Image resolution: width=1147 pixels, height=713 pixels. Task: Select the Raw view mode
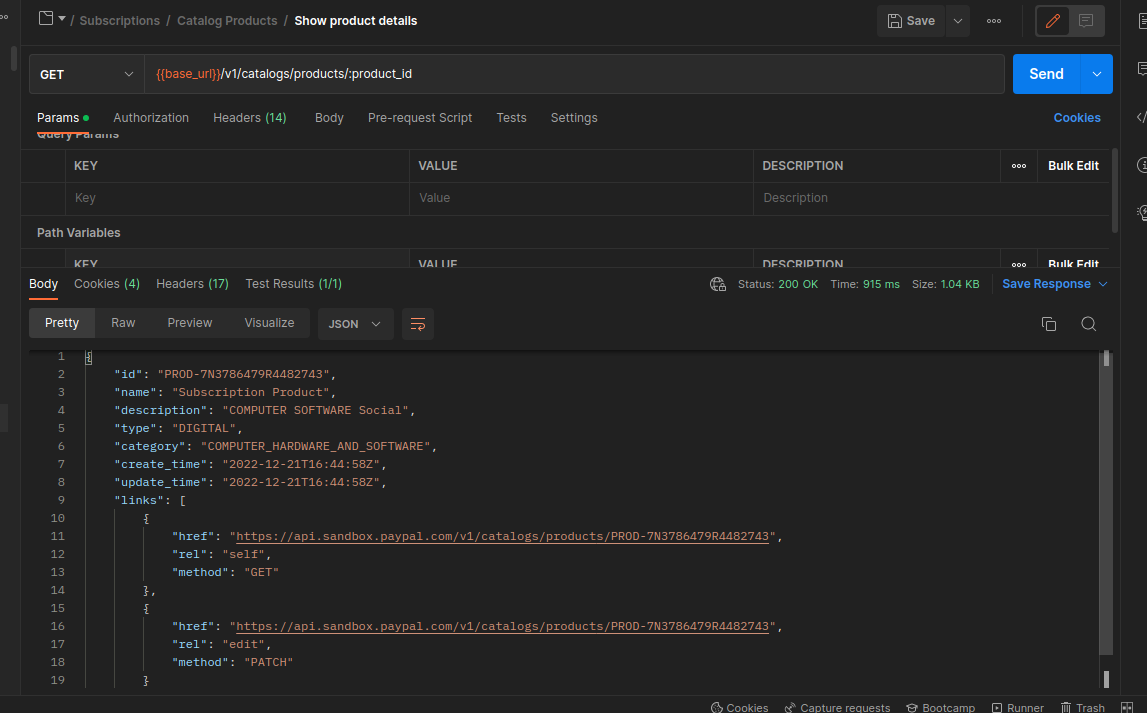coord(123,323)
